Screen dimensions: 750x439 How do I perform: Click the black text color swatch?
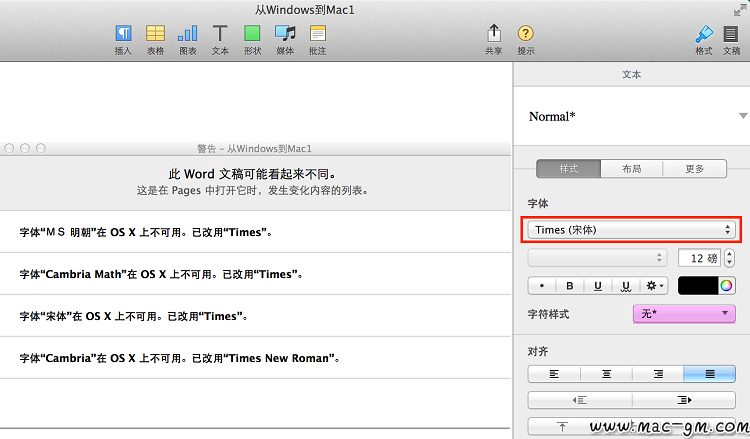click(x=698, y=286)
